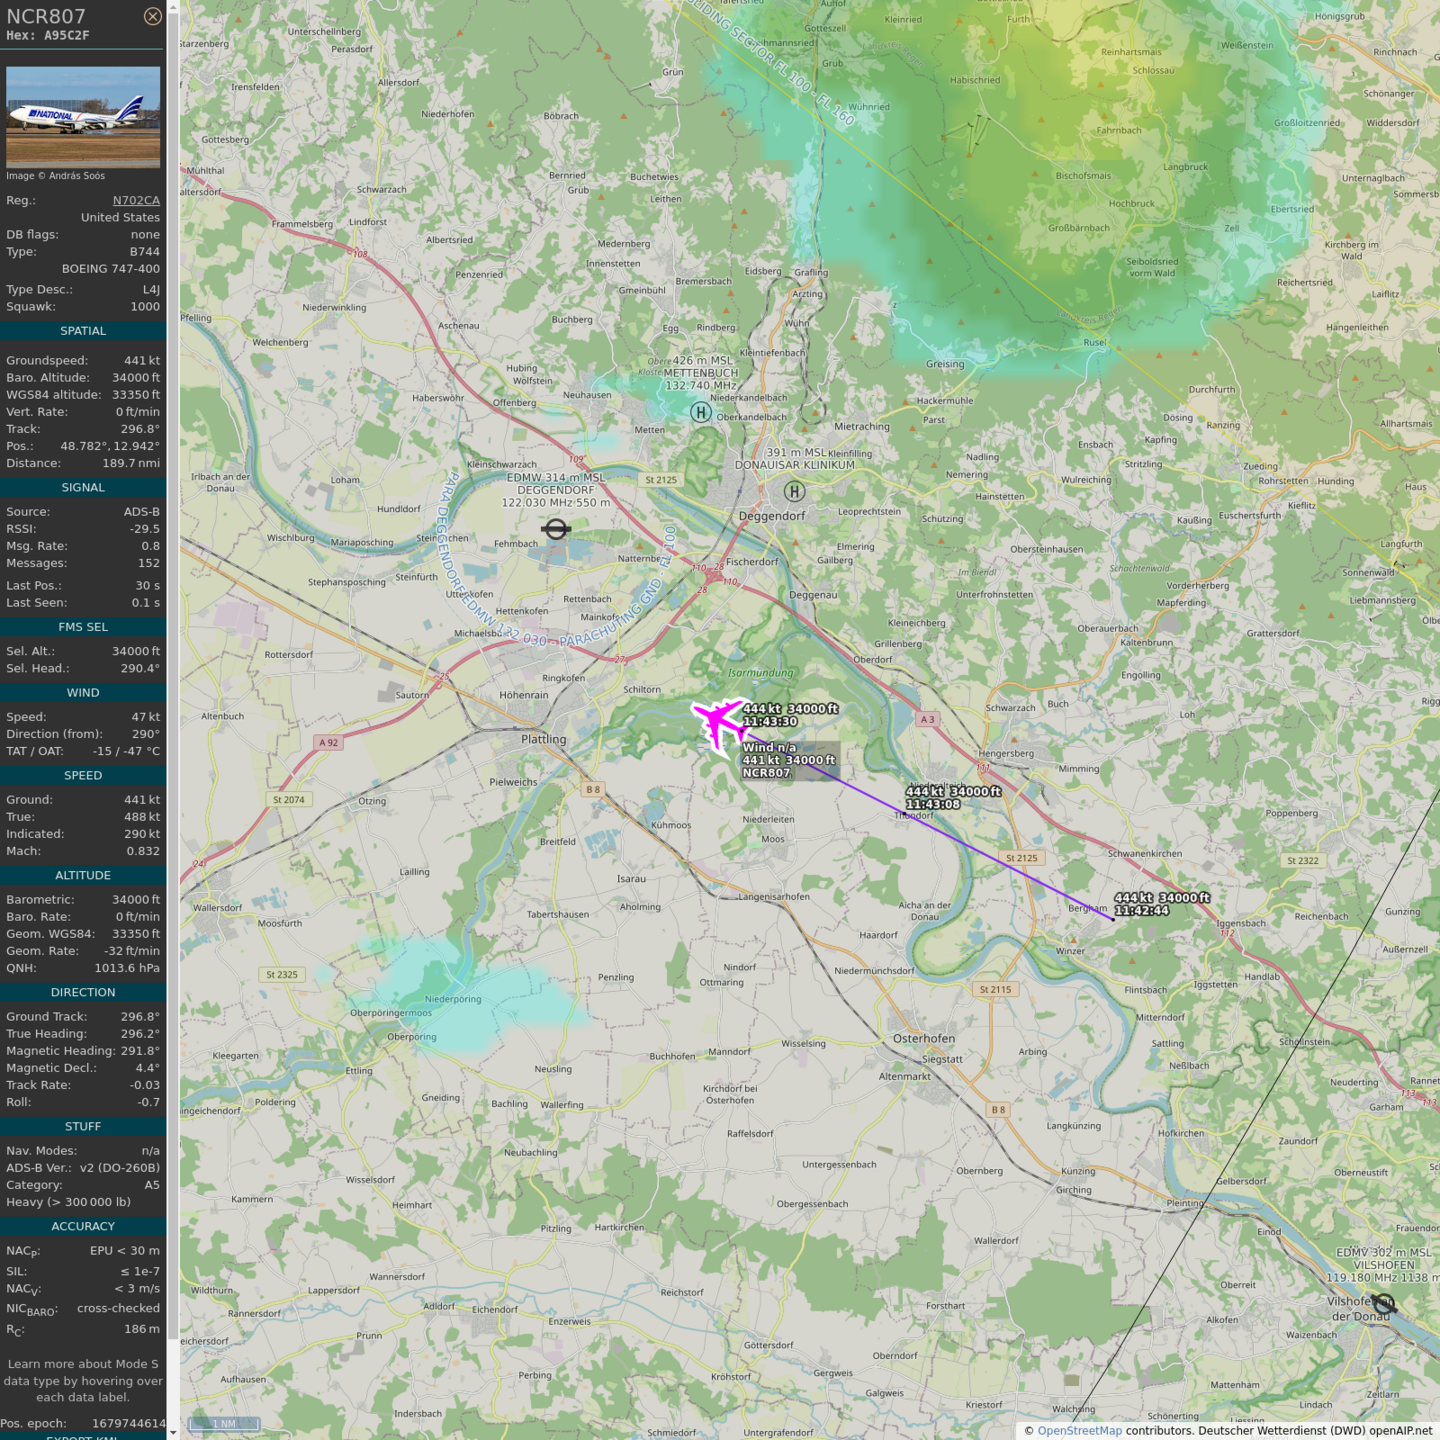Click the magenta Boeing 747 aircraft icon

(x=717, y=720)
